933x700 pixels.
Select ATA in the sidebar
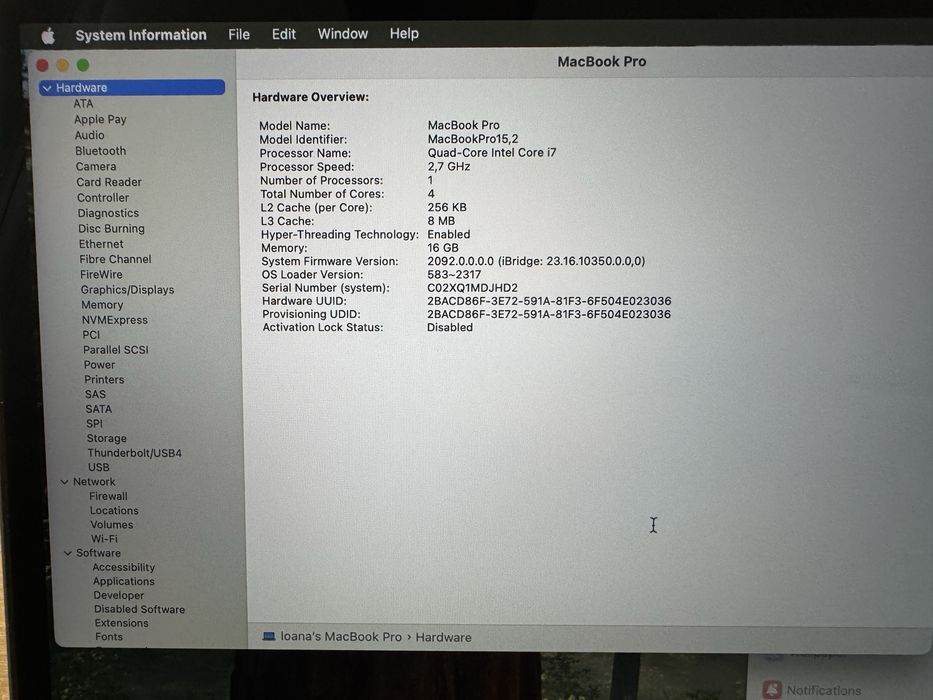(x=83, y=104)
